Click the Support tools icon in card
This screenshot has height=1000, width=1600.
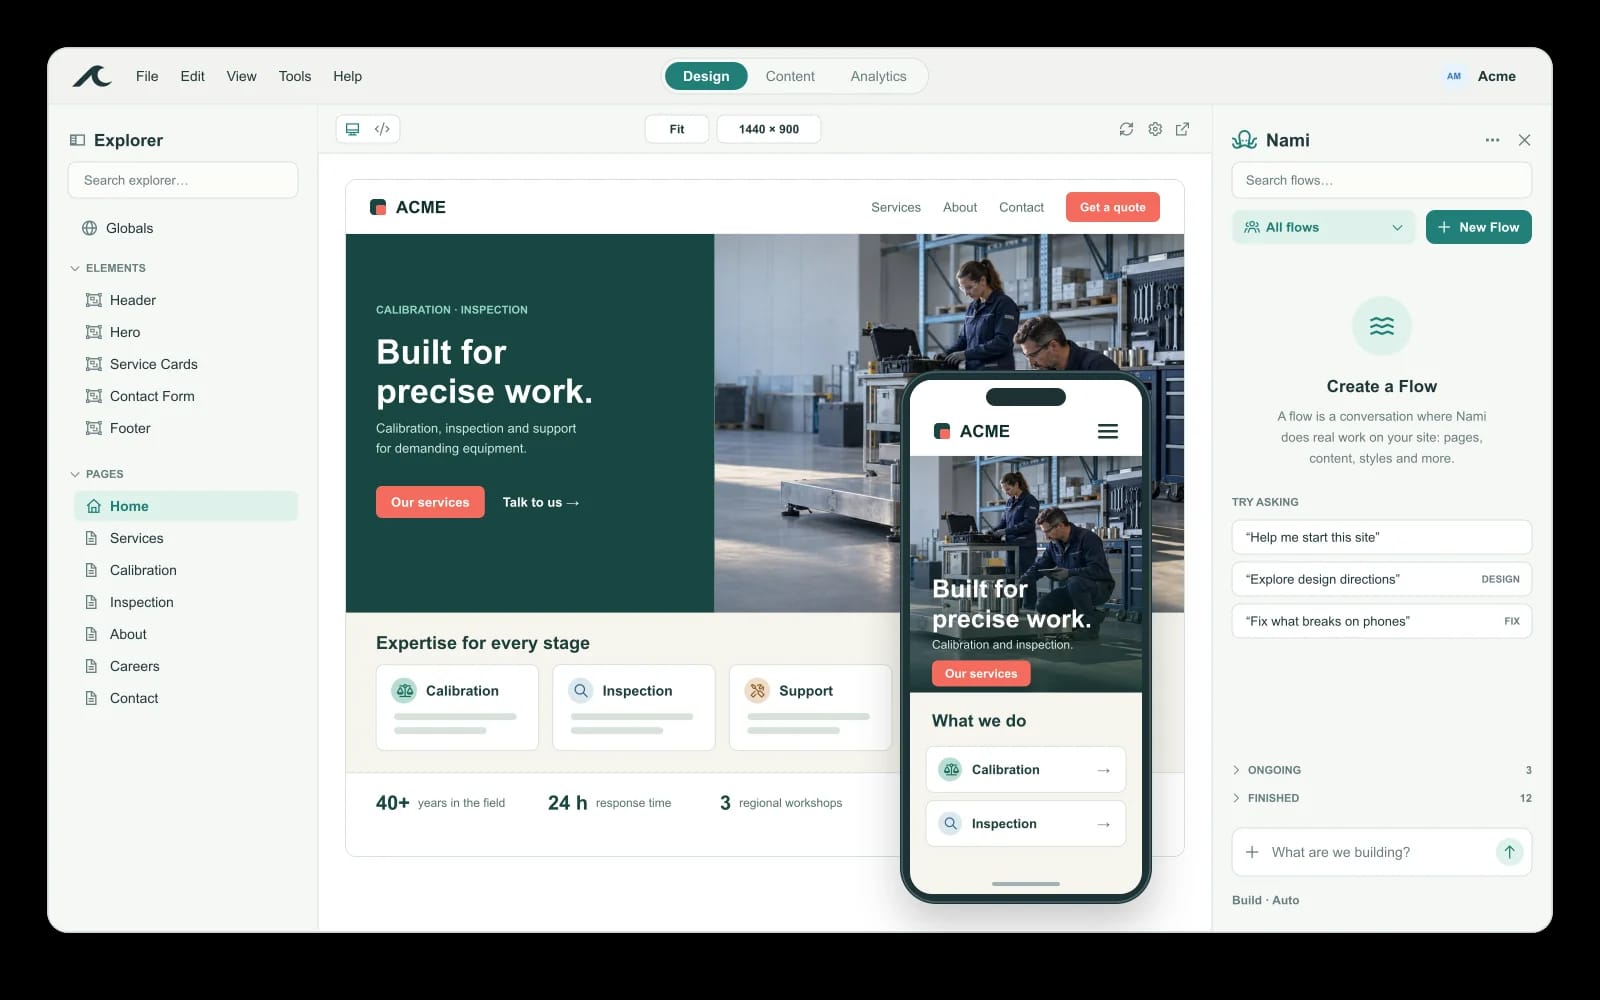click(757, 690)
